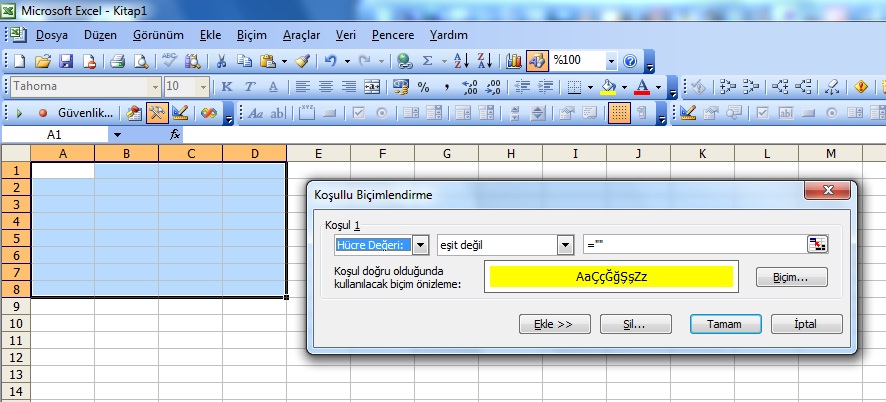886x402 pixels.
Task: Run a macro with the green play icon
Action: tap(19, 113)
